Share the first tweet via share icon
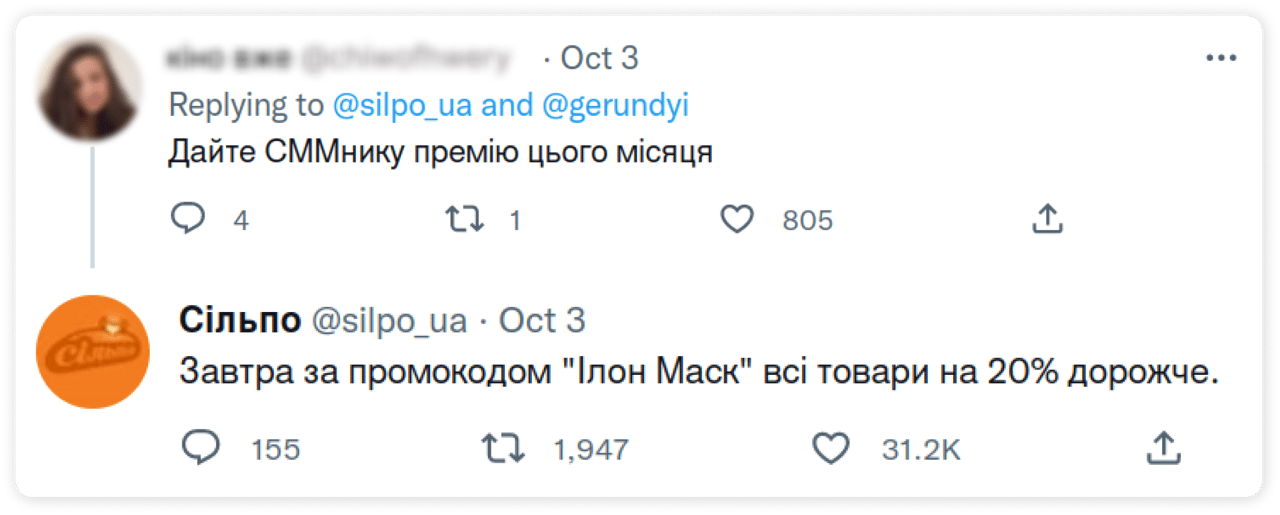1280x515 pixels. [1046, 219]
